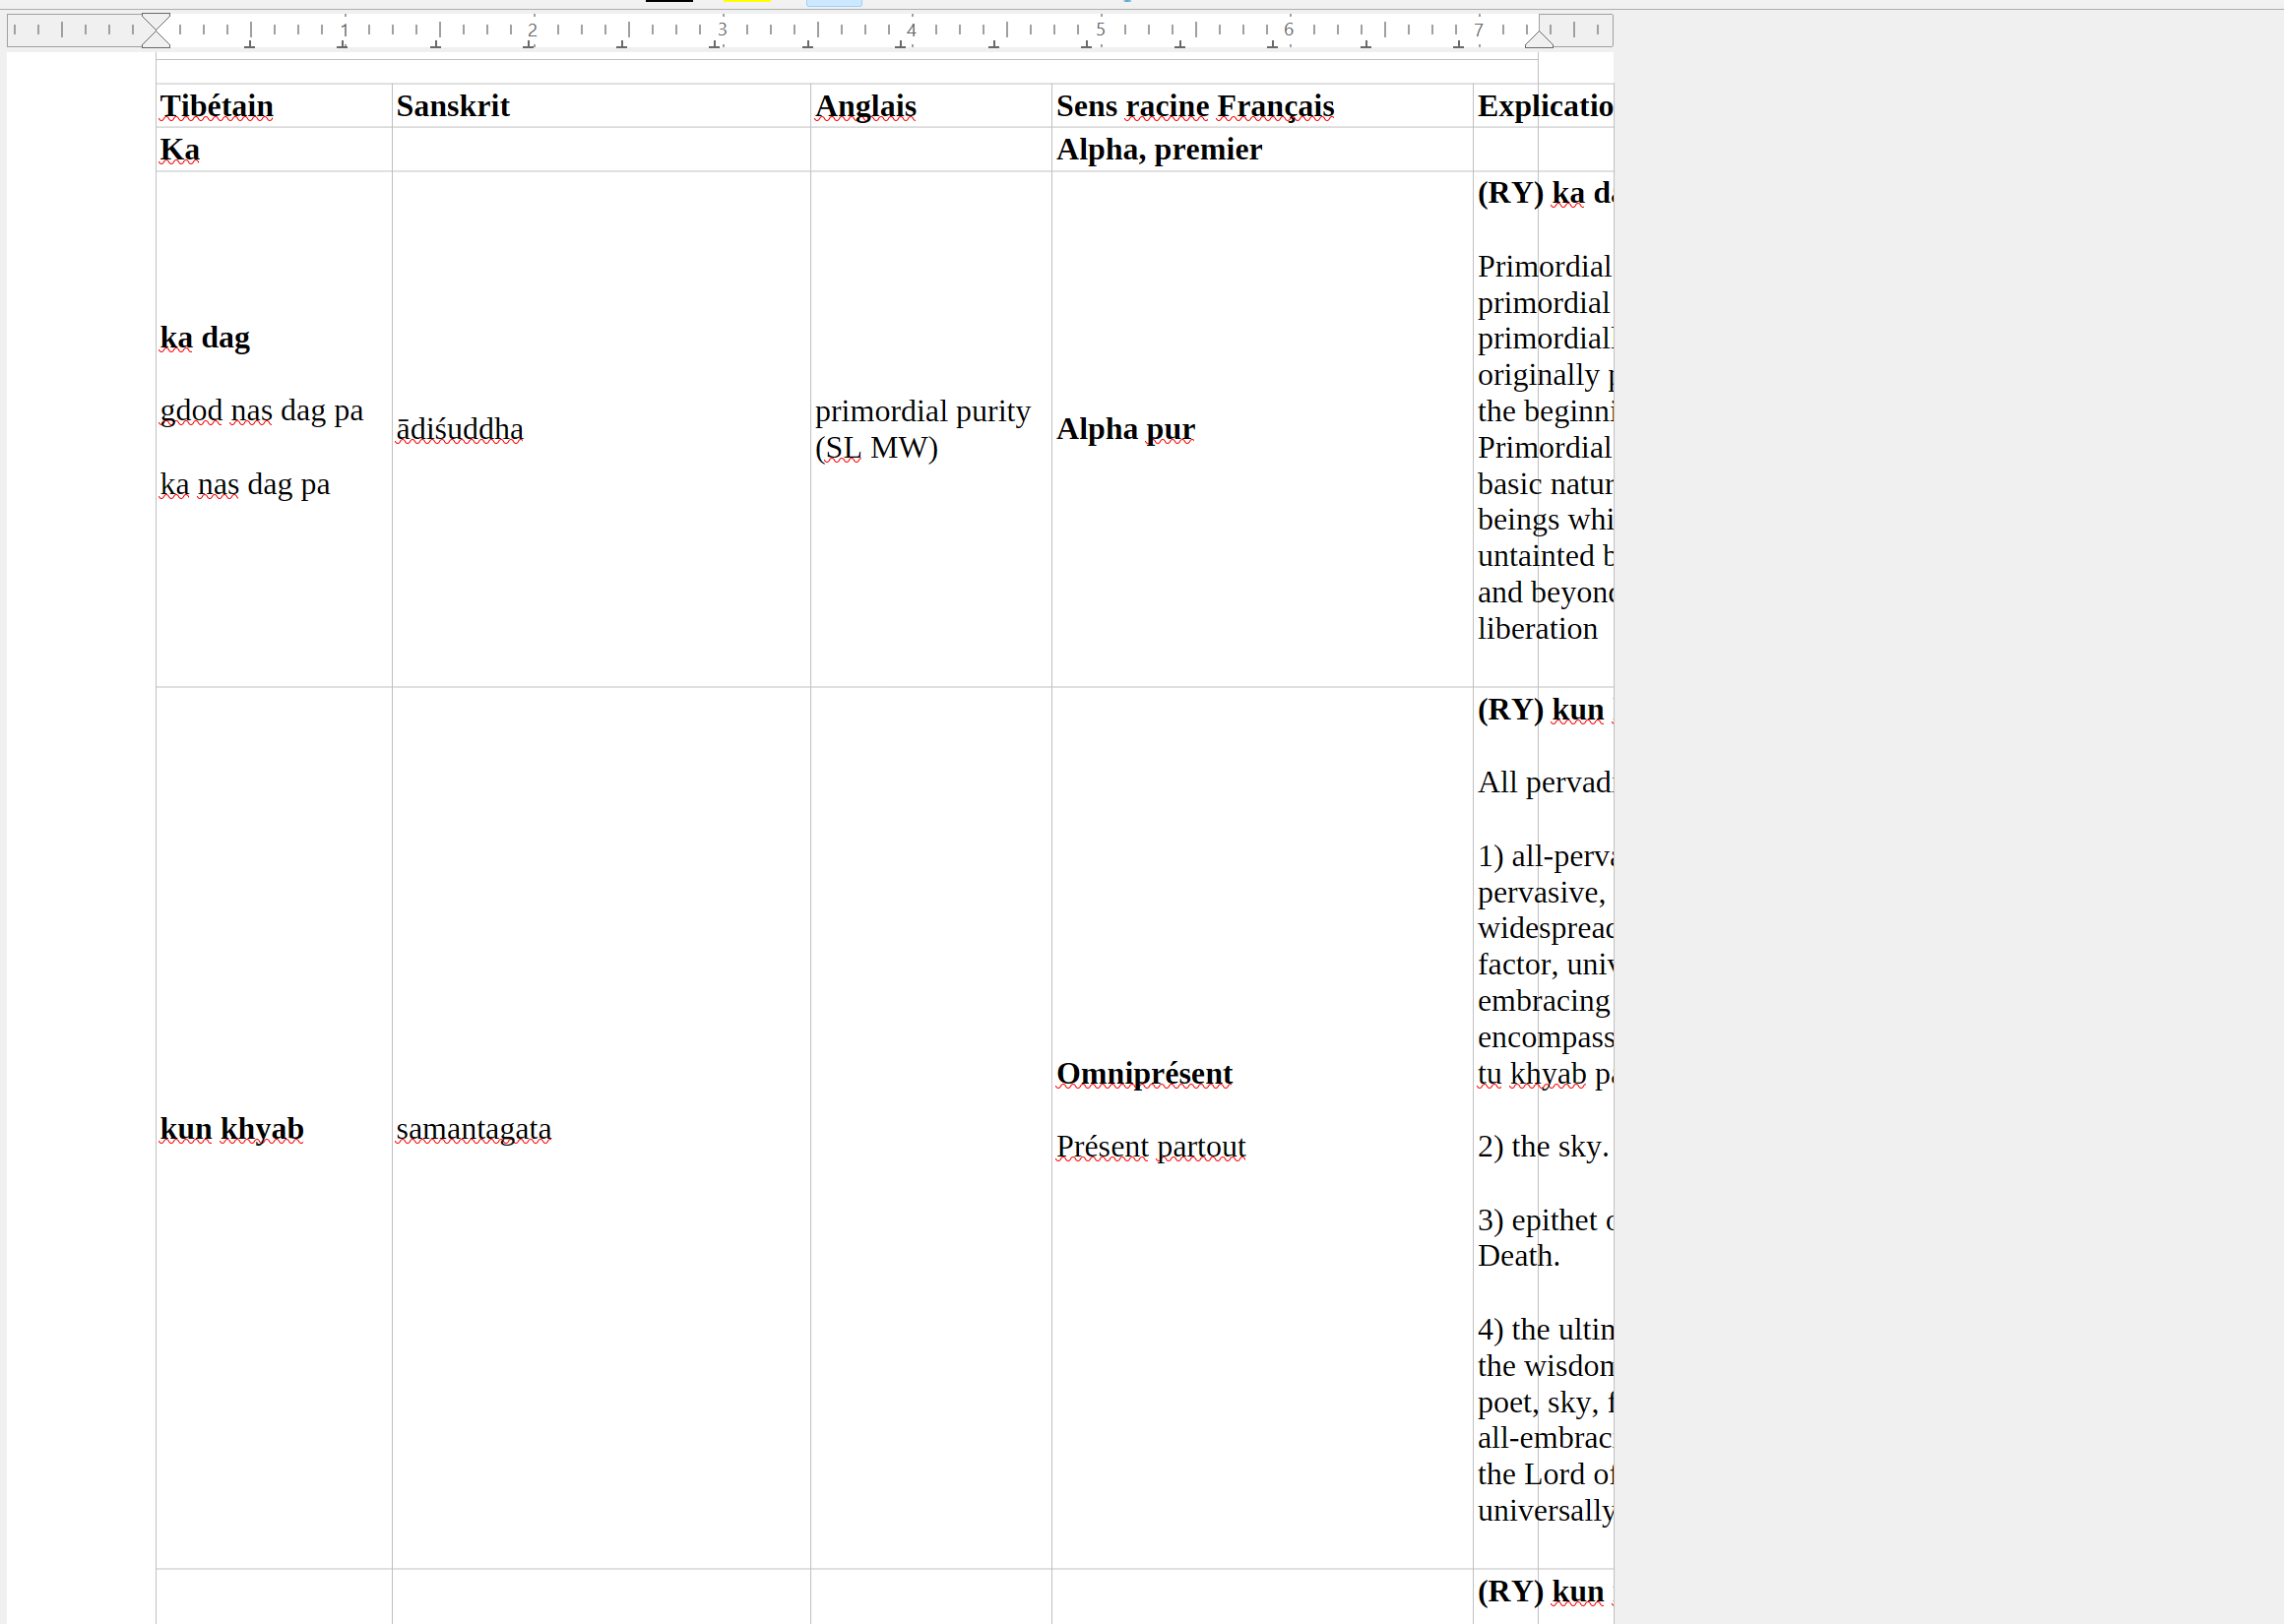Click the 'Présent partout' line
The height and width of the screenshot is (1624, 2284).
[1150, 1147]
